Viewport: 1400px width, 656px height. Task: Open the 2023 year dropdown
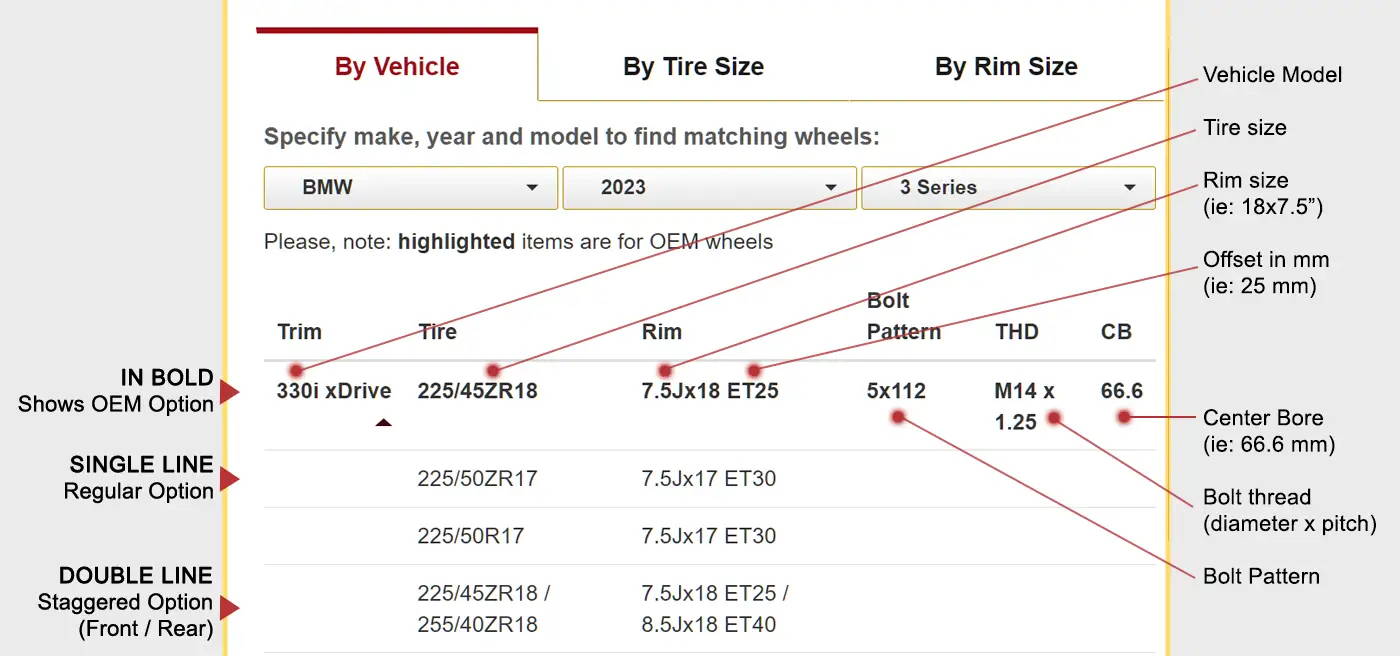(709, 187)
